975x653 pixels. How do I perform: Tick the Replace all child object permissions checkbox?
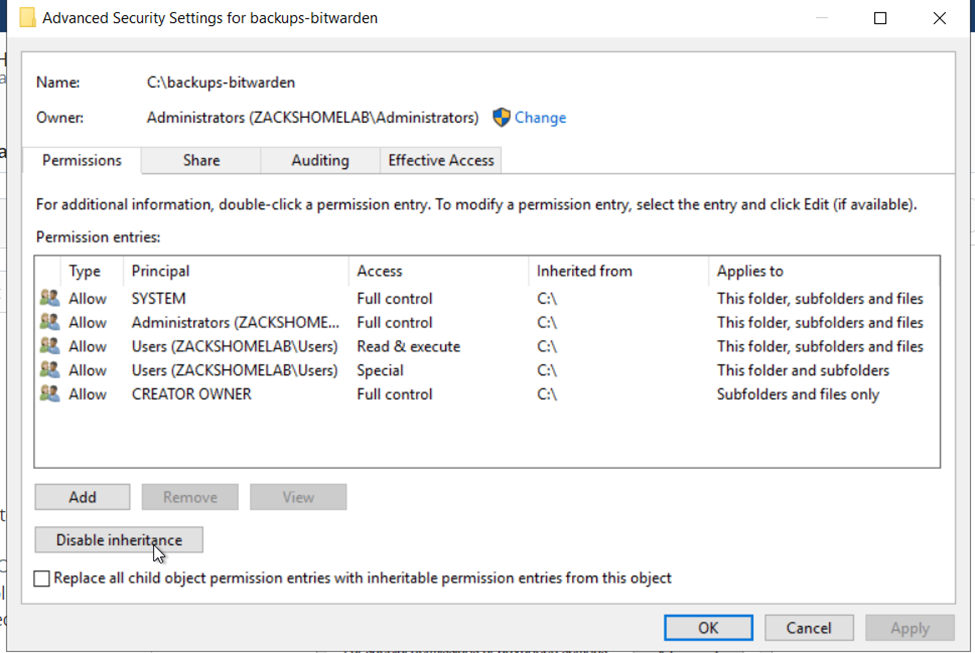click(42, 578)
